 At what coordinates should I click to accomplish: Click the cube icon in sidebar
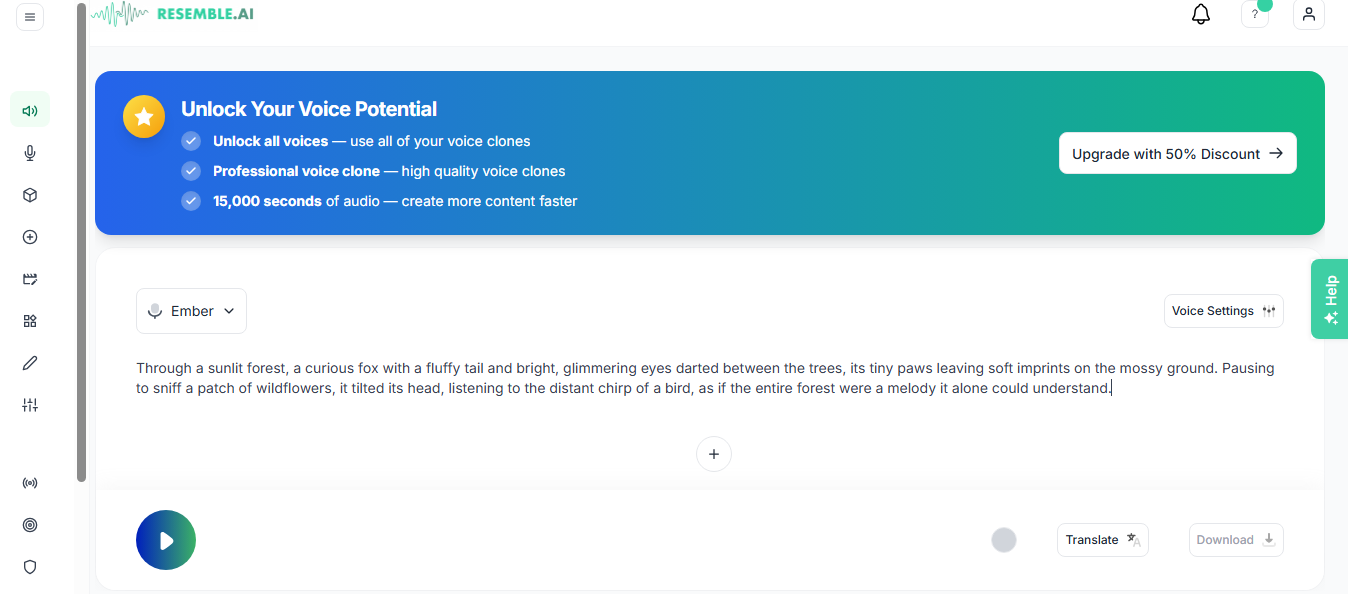pos(30,195)
